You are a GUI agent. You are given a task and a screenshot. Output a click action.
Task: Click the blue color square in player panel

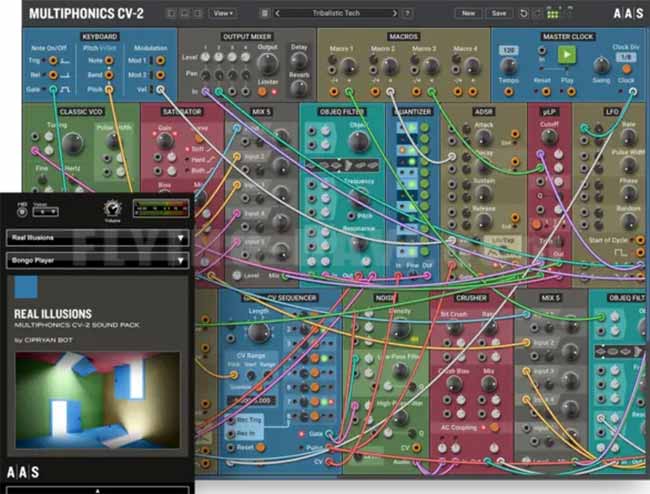pyautogui.click(x=26, y=287)
